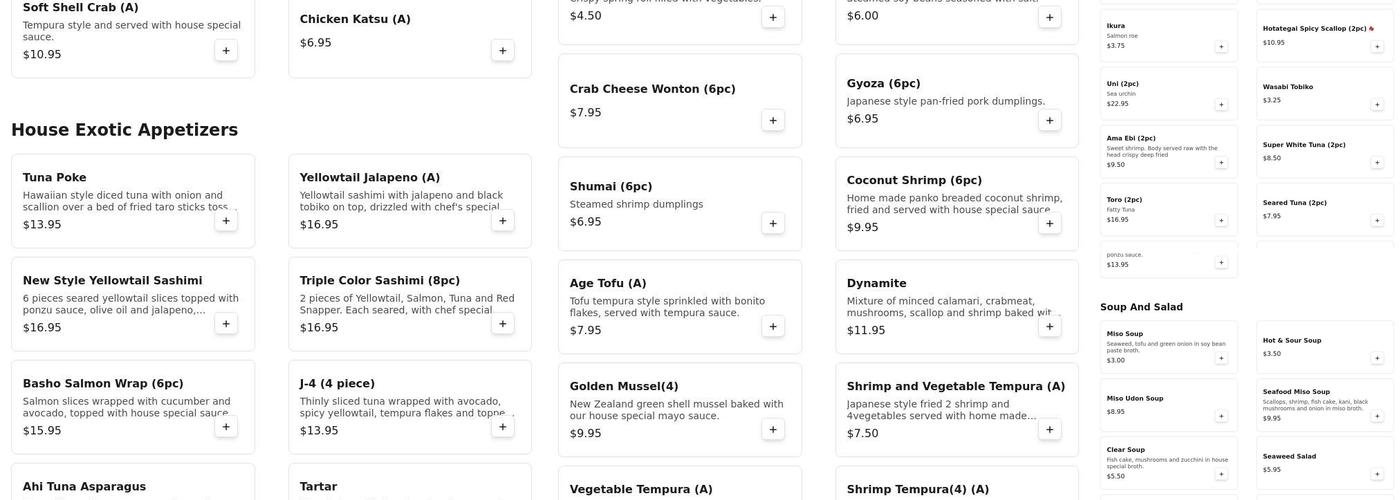Add Uni (2pc) using its plus
The image size is (1400, 500).
point(1221,104)
